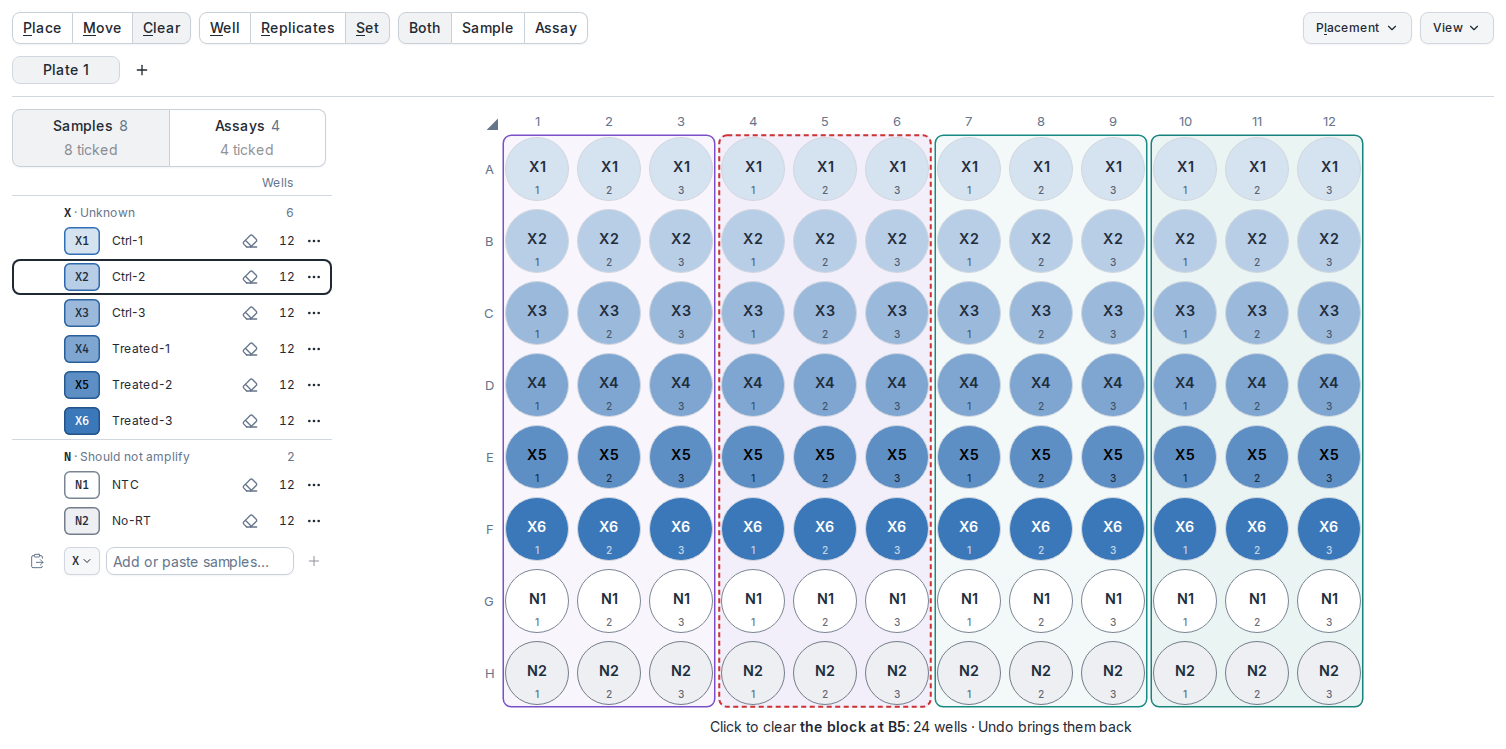
Task: Choose Assay layer only
Action: (x=556, y=28)
